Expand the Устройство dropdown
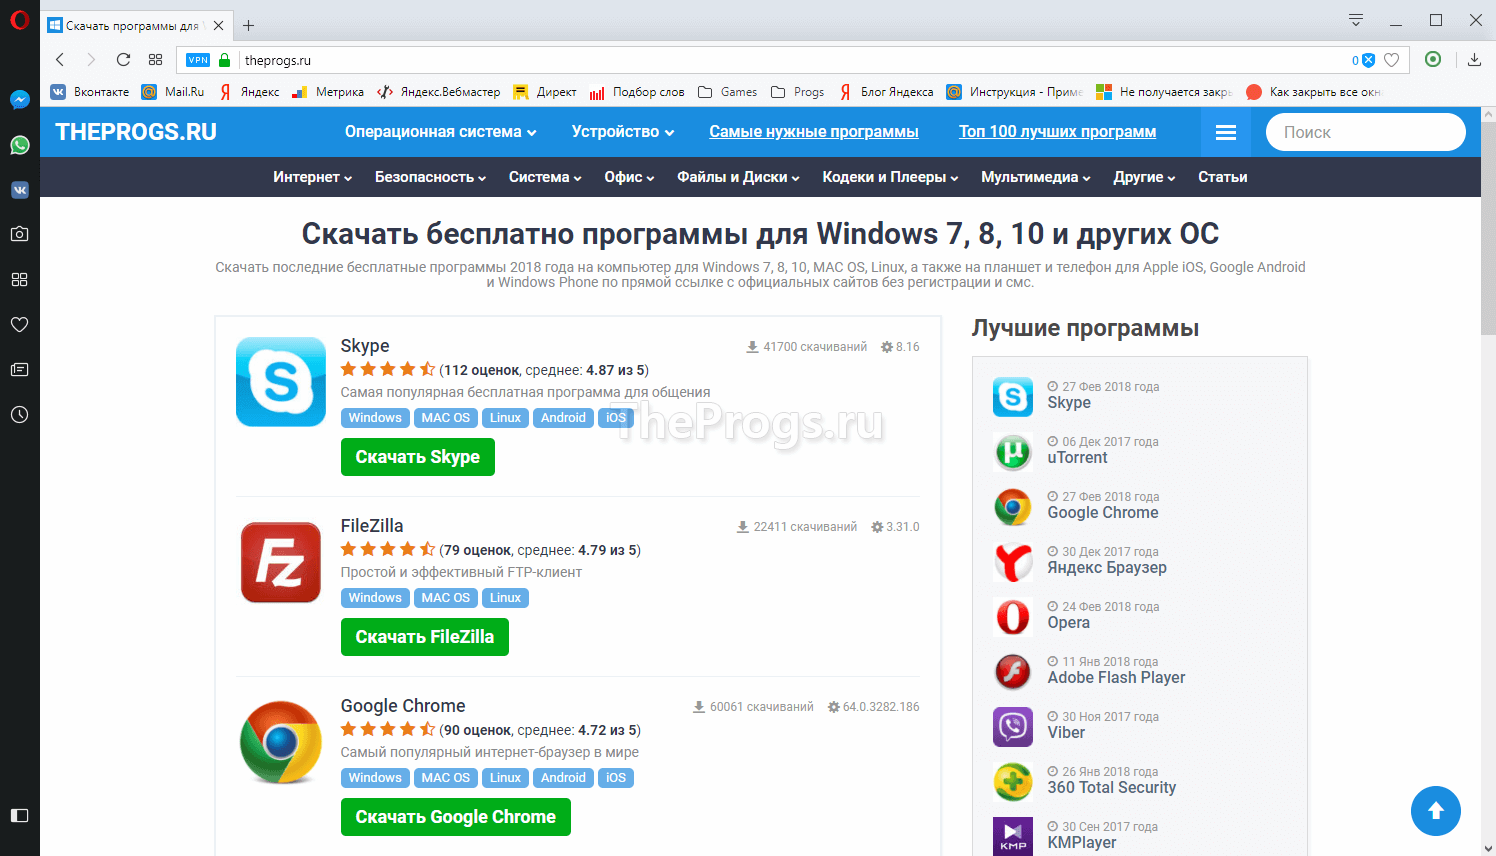 [623, 132]
